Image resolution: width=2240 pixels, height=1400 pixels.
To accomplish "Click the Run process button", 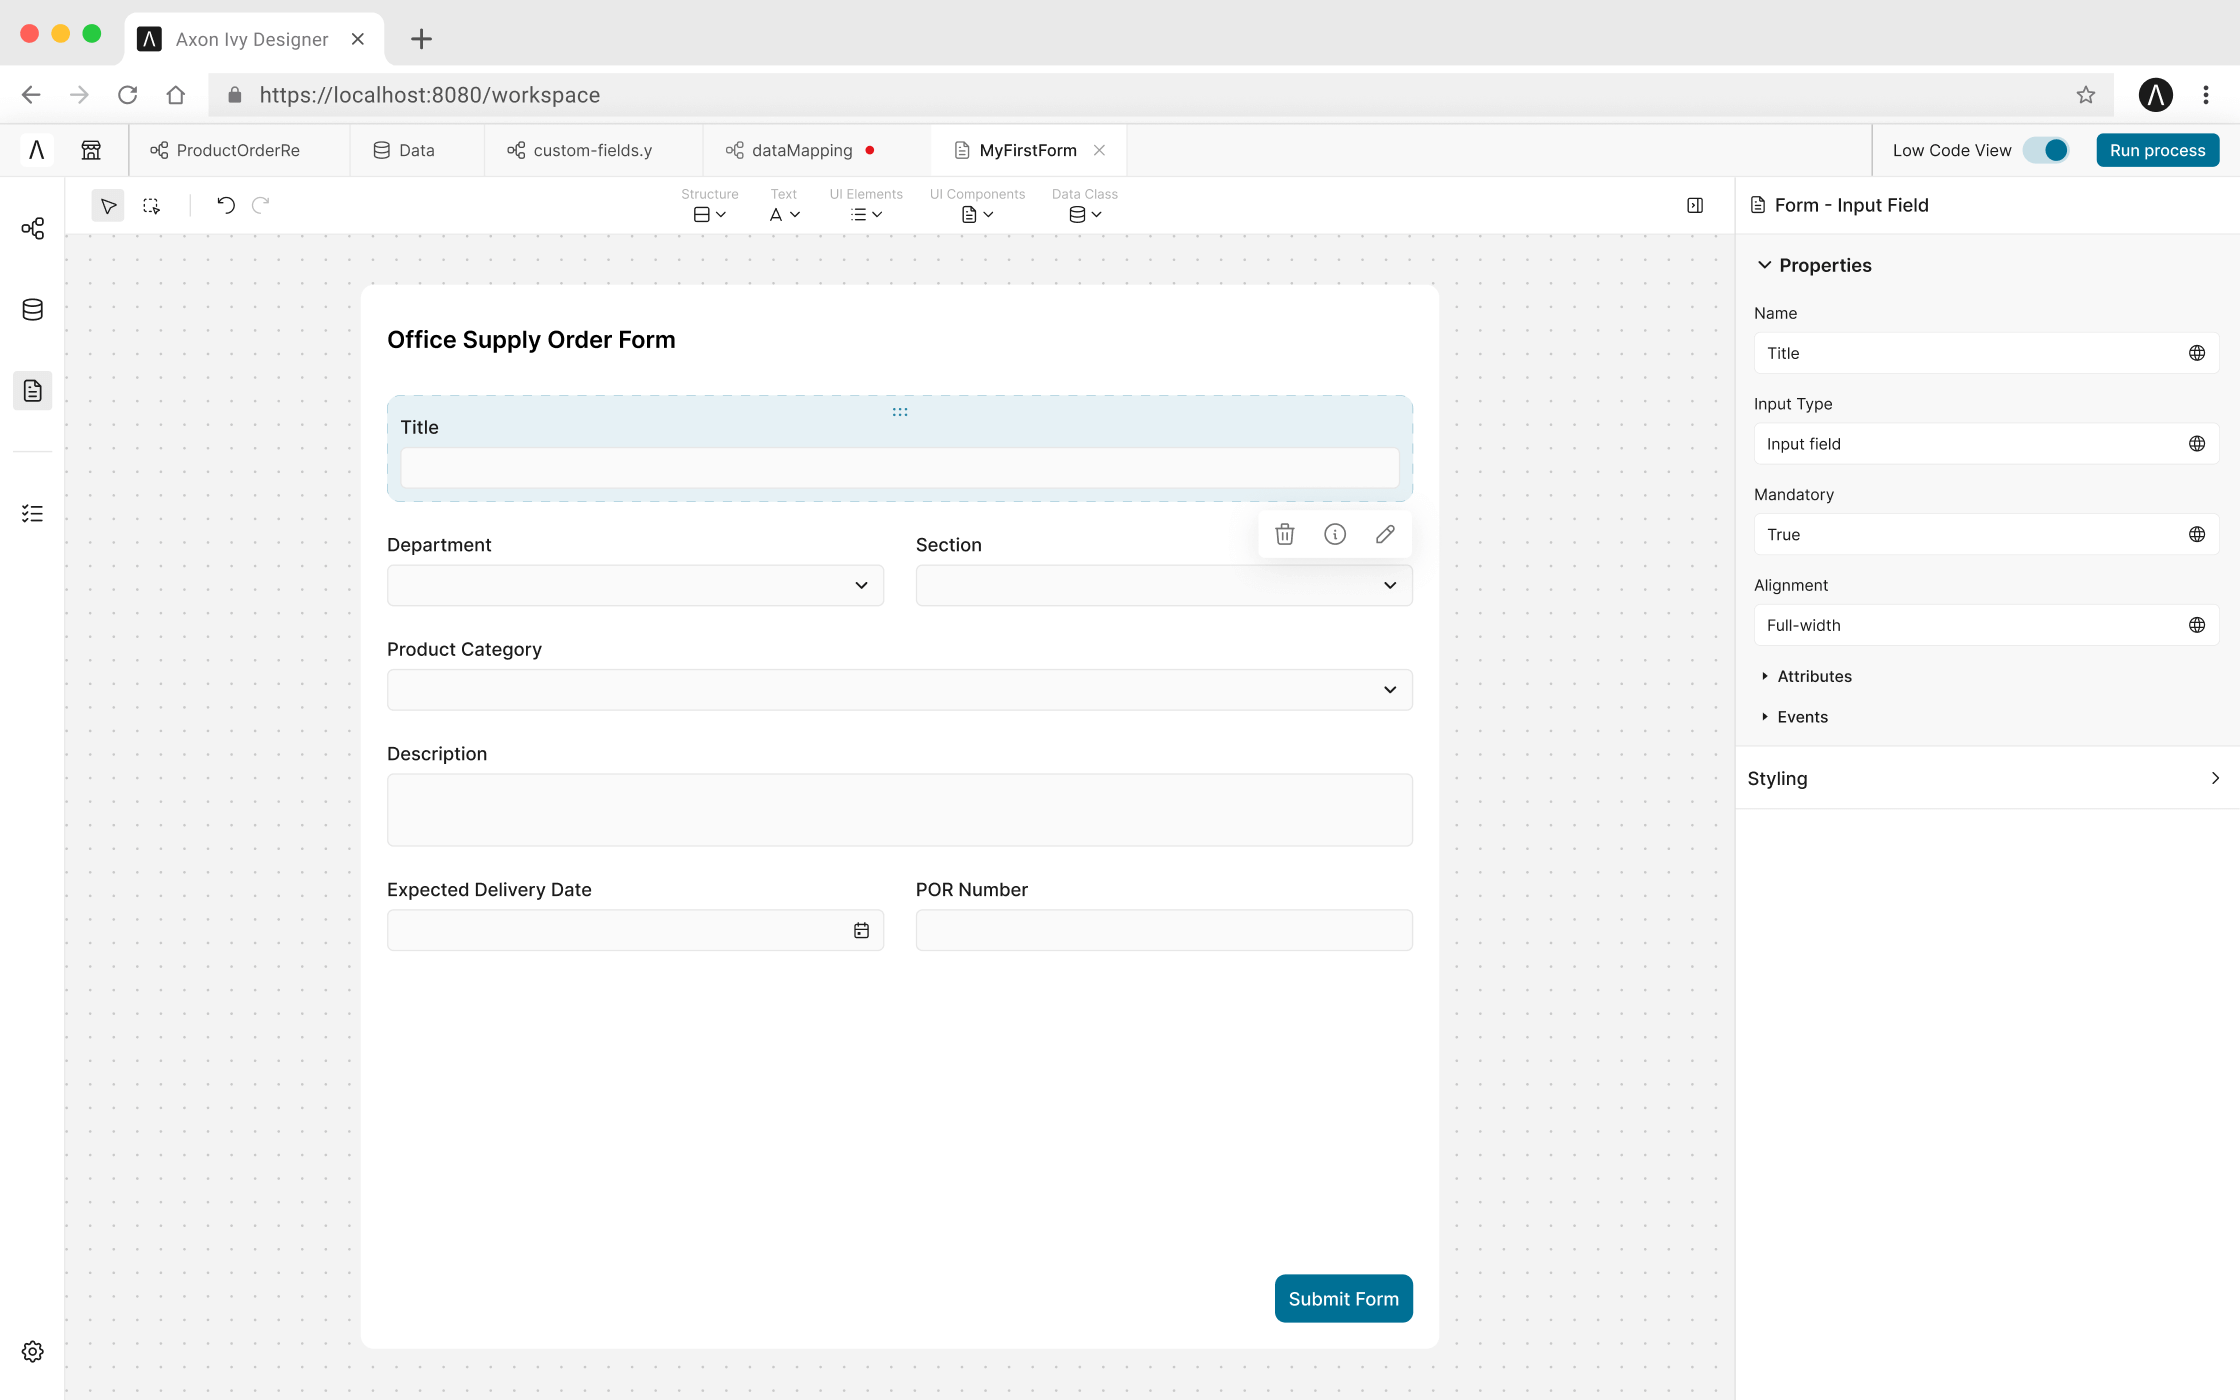I will coord(2157,150).
